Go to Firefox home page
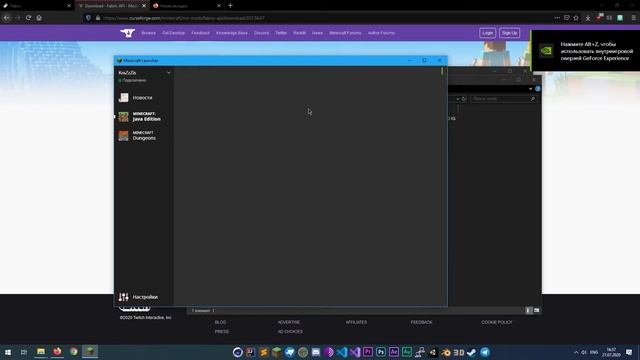 pyautogui.click(x=39, y=18)
